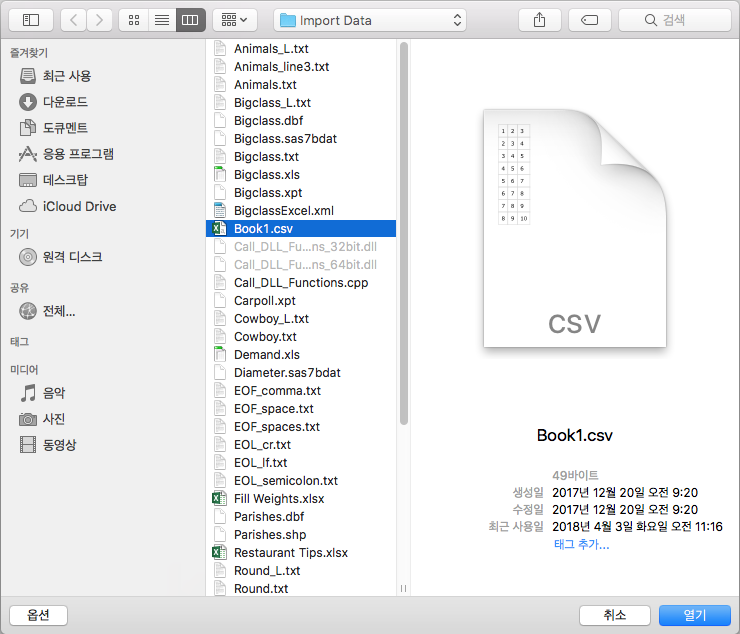Select file Call_DLL_Functions.cpp
This screenshot has width=740, height=634.
coord(301,282)
